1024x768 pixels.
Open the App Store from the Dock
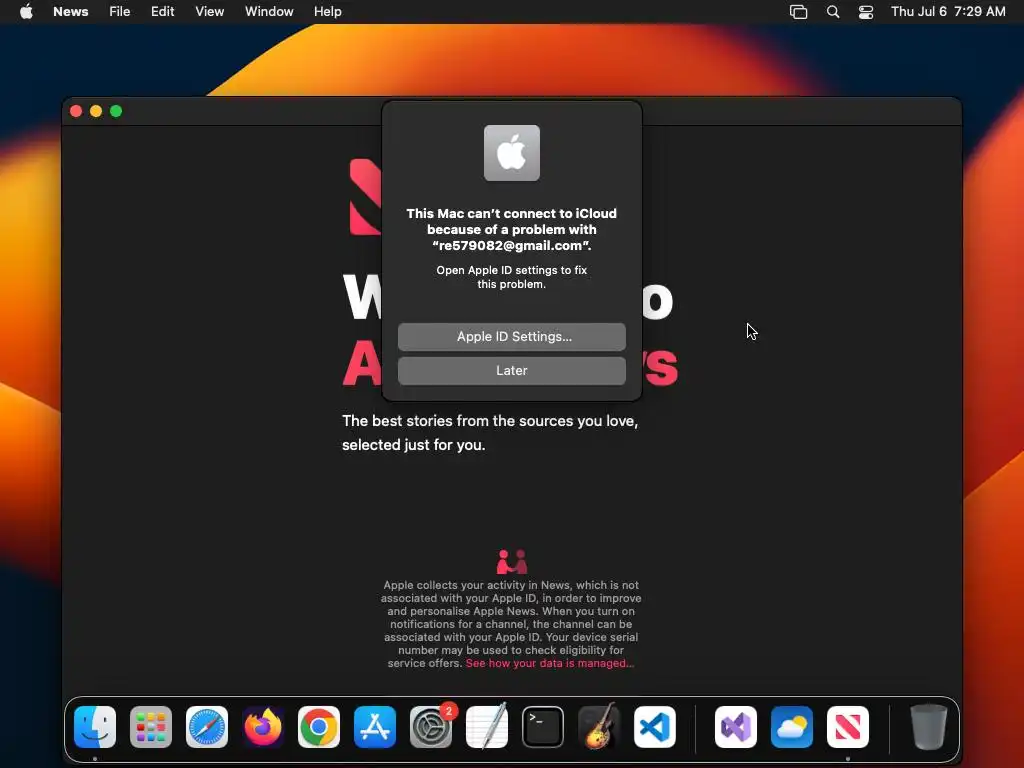pyautogui.click(x=375, y=727)
